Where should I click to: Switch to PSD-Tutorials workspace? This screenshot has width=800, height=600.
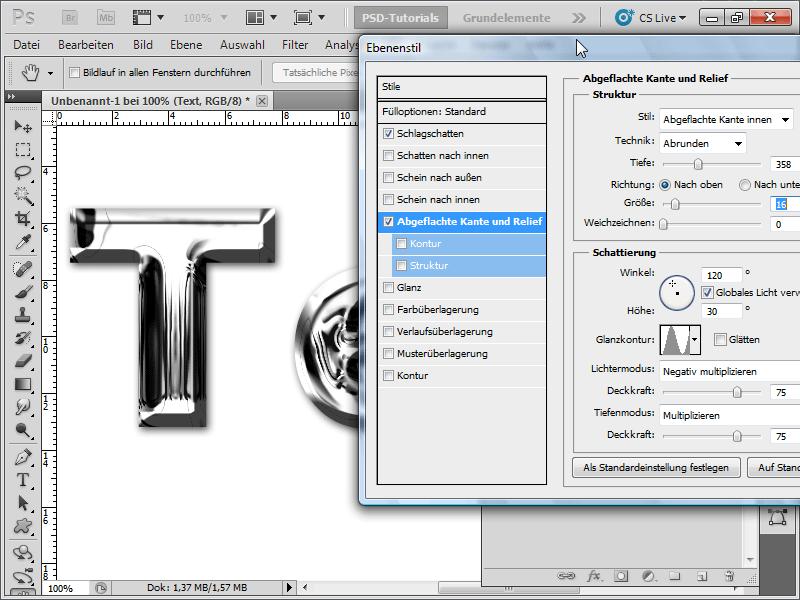(x=401, y=18)
